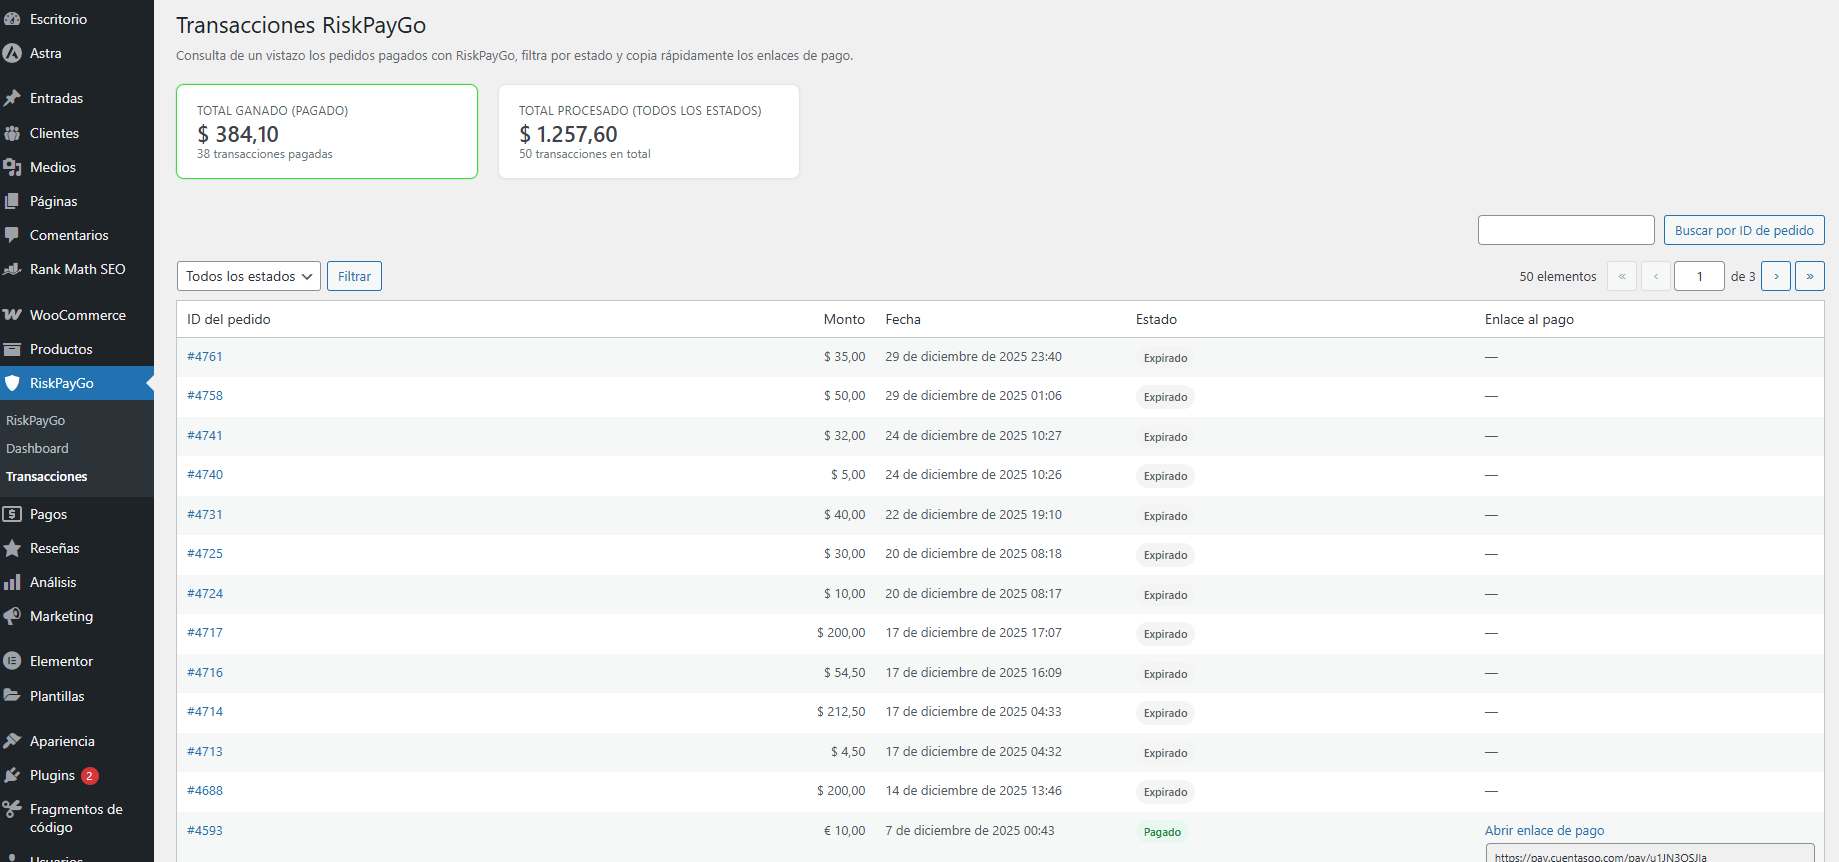The width and height of the screenshot is (1839, 862).
Task: Click the Astra theme icon
Action: (x=12, y=53)
